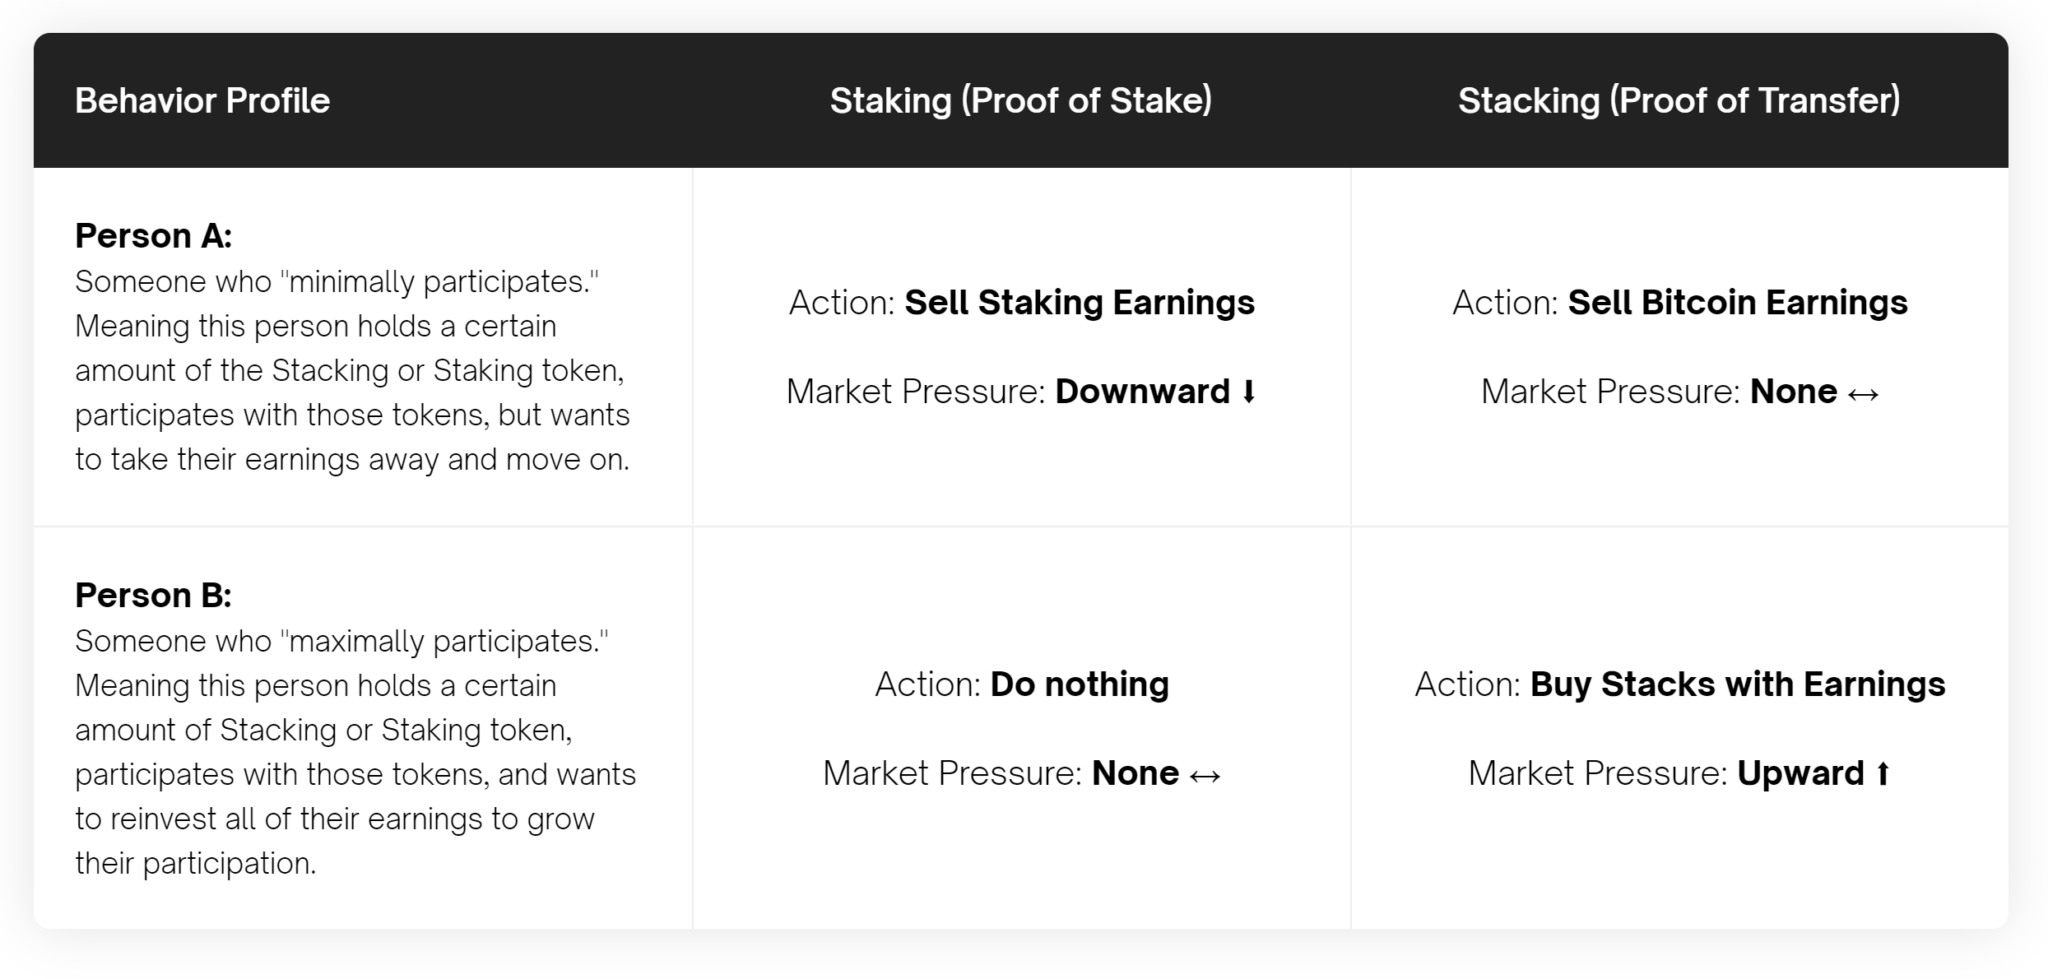Click the upward arrow icon after Upward
Image resolution: width=2048 pixels, height=979 pixels.
click(1883, 774)
